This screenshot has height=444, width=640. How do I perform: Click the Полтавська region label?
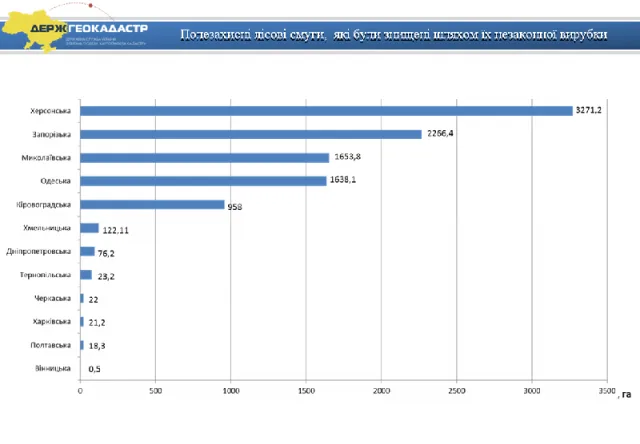pos(51,345)
